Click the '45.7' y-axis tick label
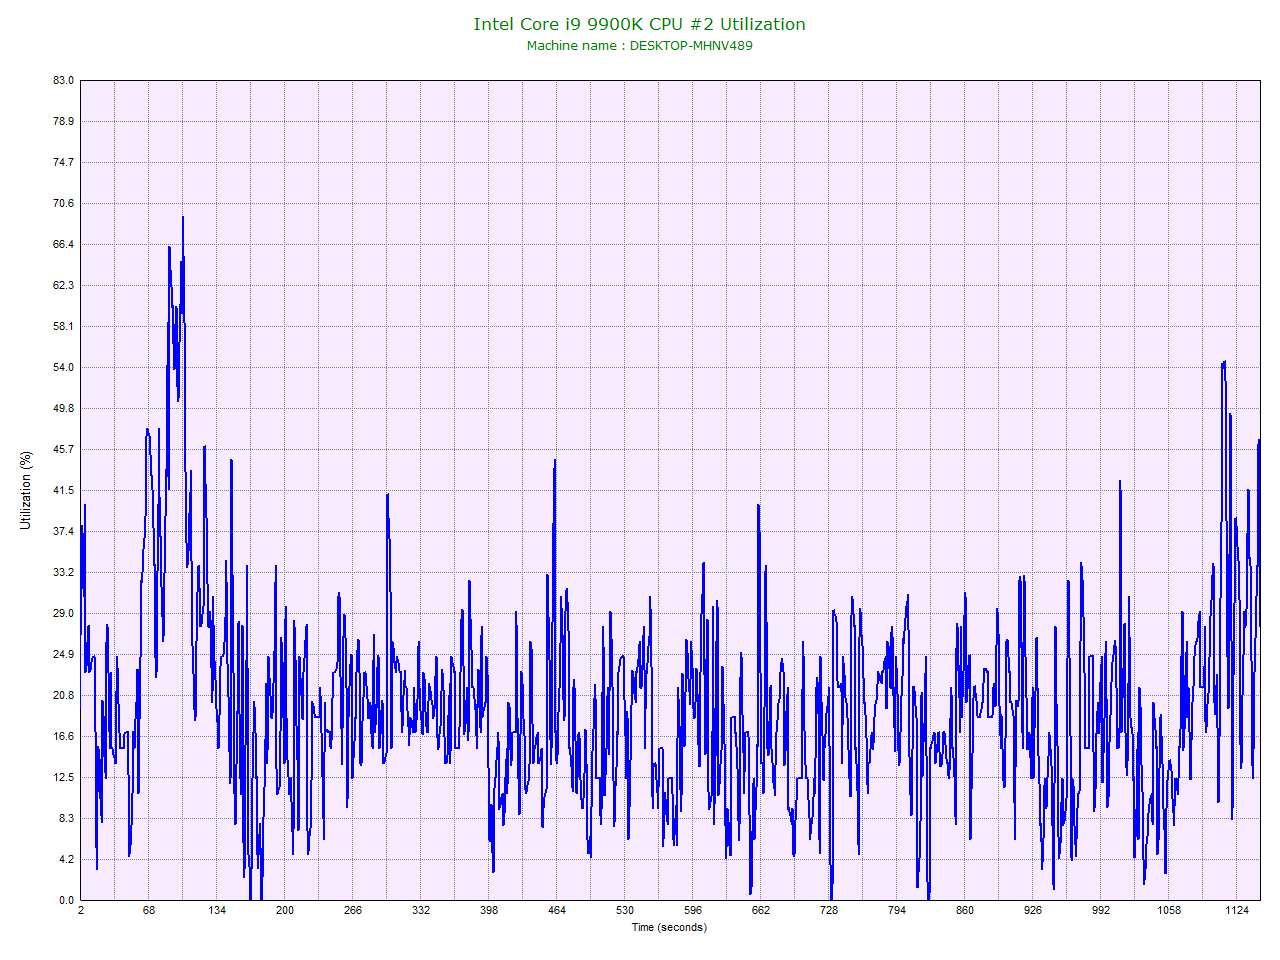Screen dimensions: 1280x960 64,450
